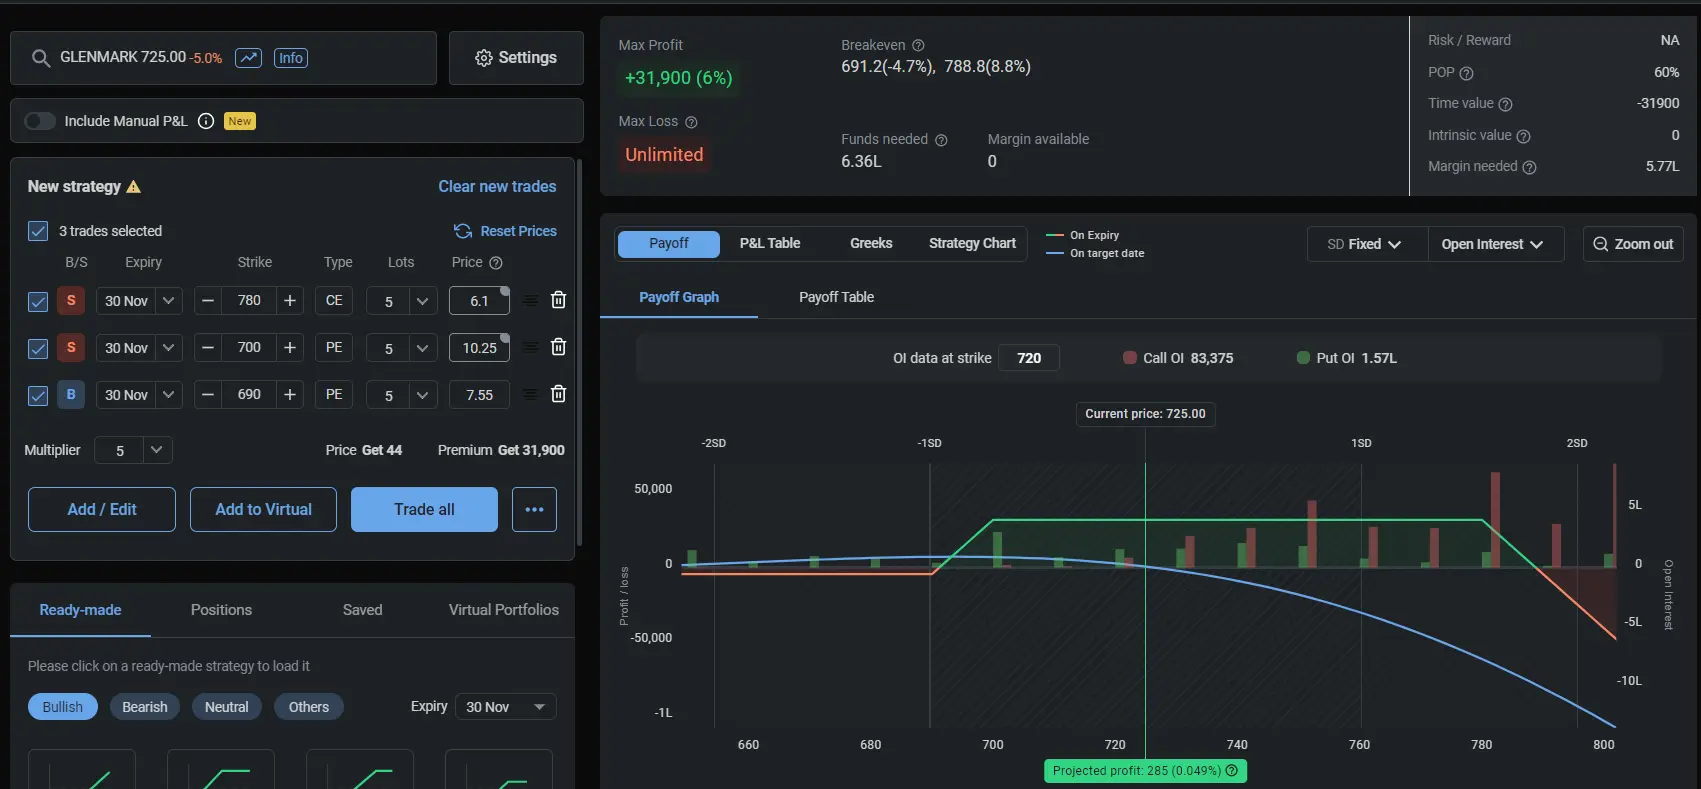Click Reset Prices refresh link
Viewport: 1701px width, 789px height.
click(505, 231)
